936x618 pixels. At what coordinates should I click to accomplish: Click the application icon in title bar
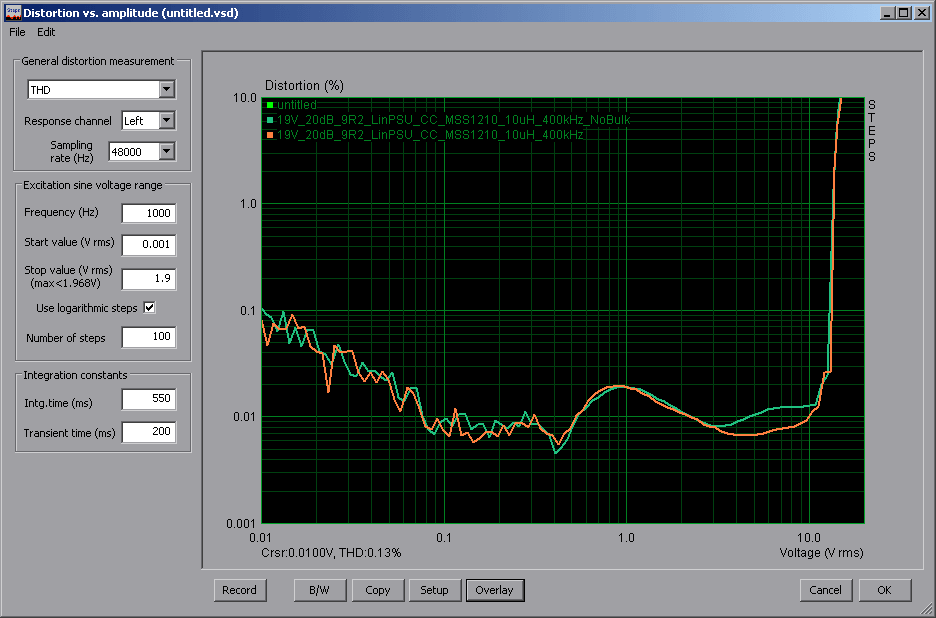(12, 13)
